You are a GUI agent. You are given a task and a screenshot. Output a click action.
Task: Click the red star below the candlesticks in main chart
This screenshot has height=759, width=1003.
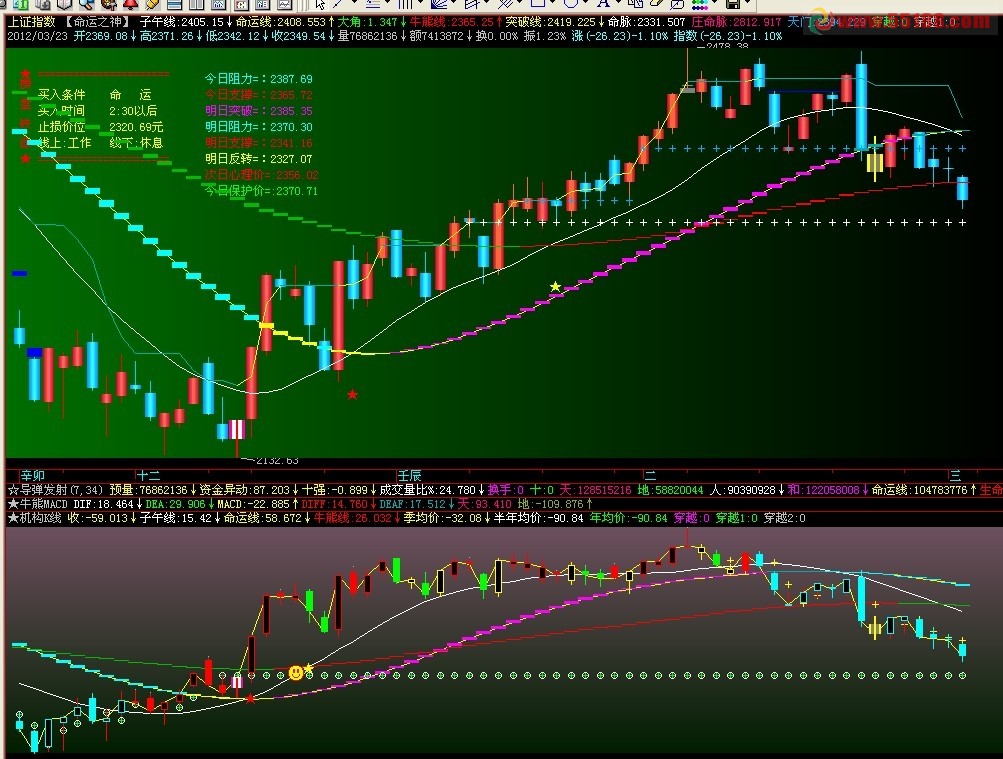pyautogui.click(x=352, y=395)
